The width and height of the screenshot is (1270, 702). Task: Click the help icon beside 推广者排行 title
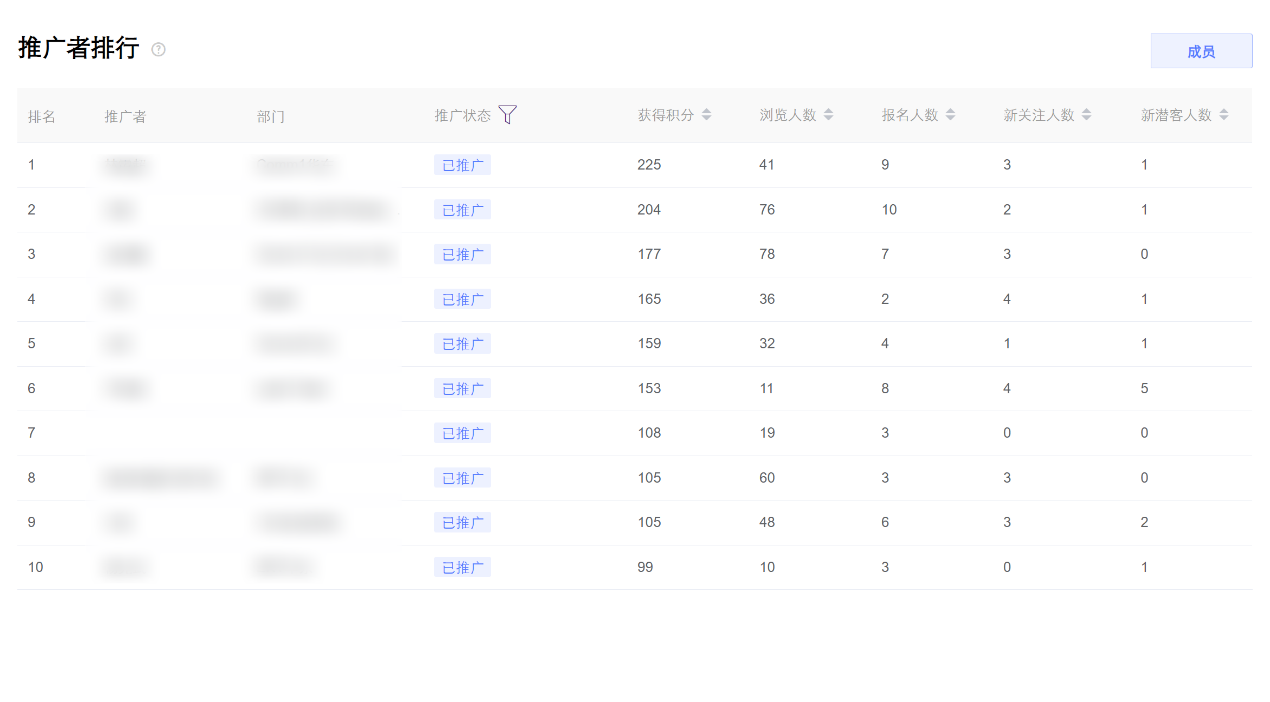click(158, 49)
